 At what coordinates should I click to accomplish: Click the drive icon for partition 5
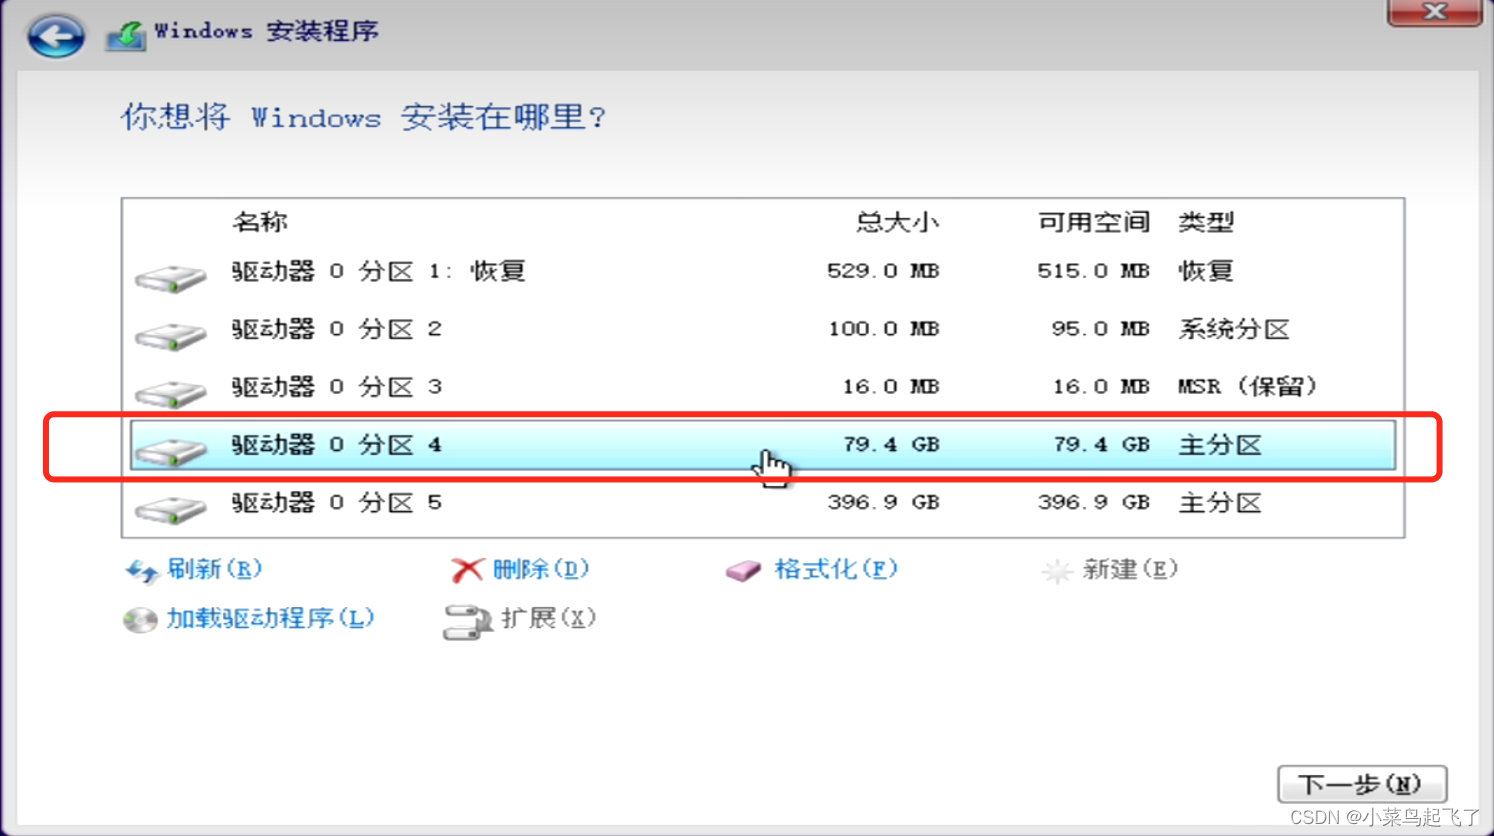point(171,509)
